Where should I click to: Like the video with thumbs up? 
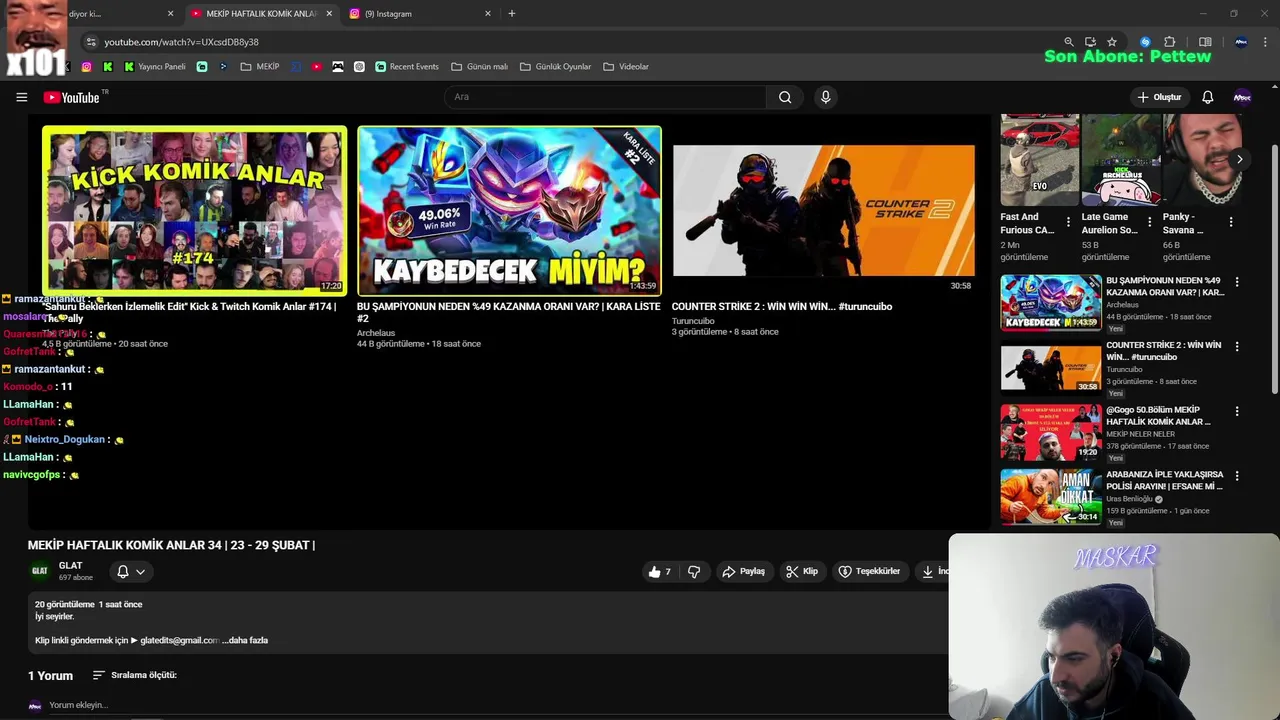(x=659, y=572)
